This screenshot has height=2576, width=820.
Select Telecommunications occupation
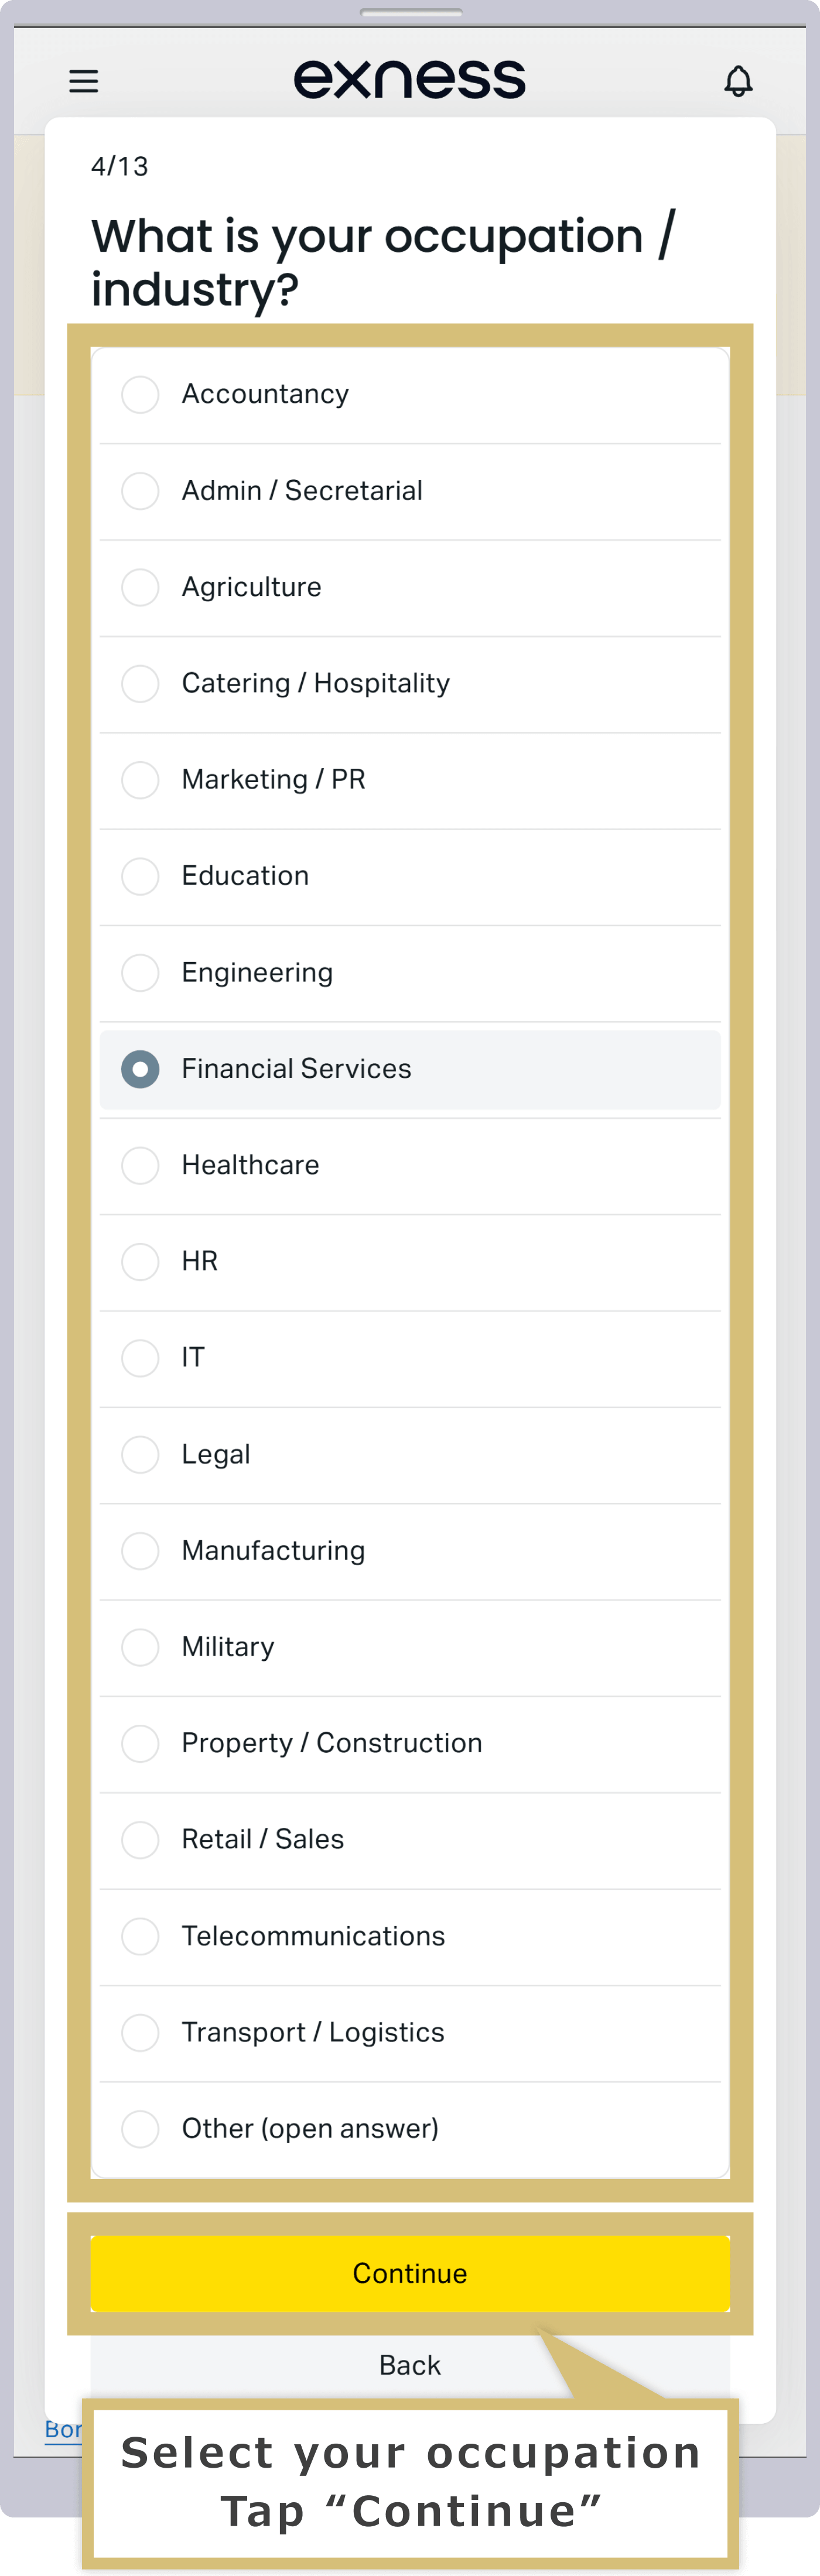point(410,1936)
